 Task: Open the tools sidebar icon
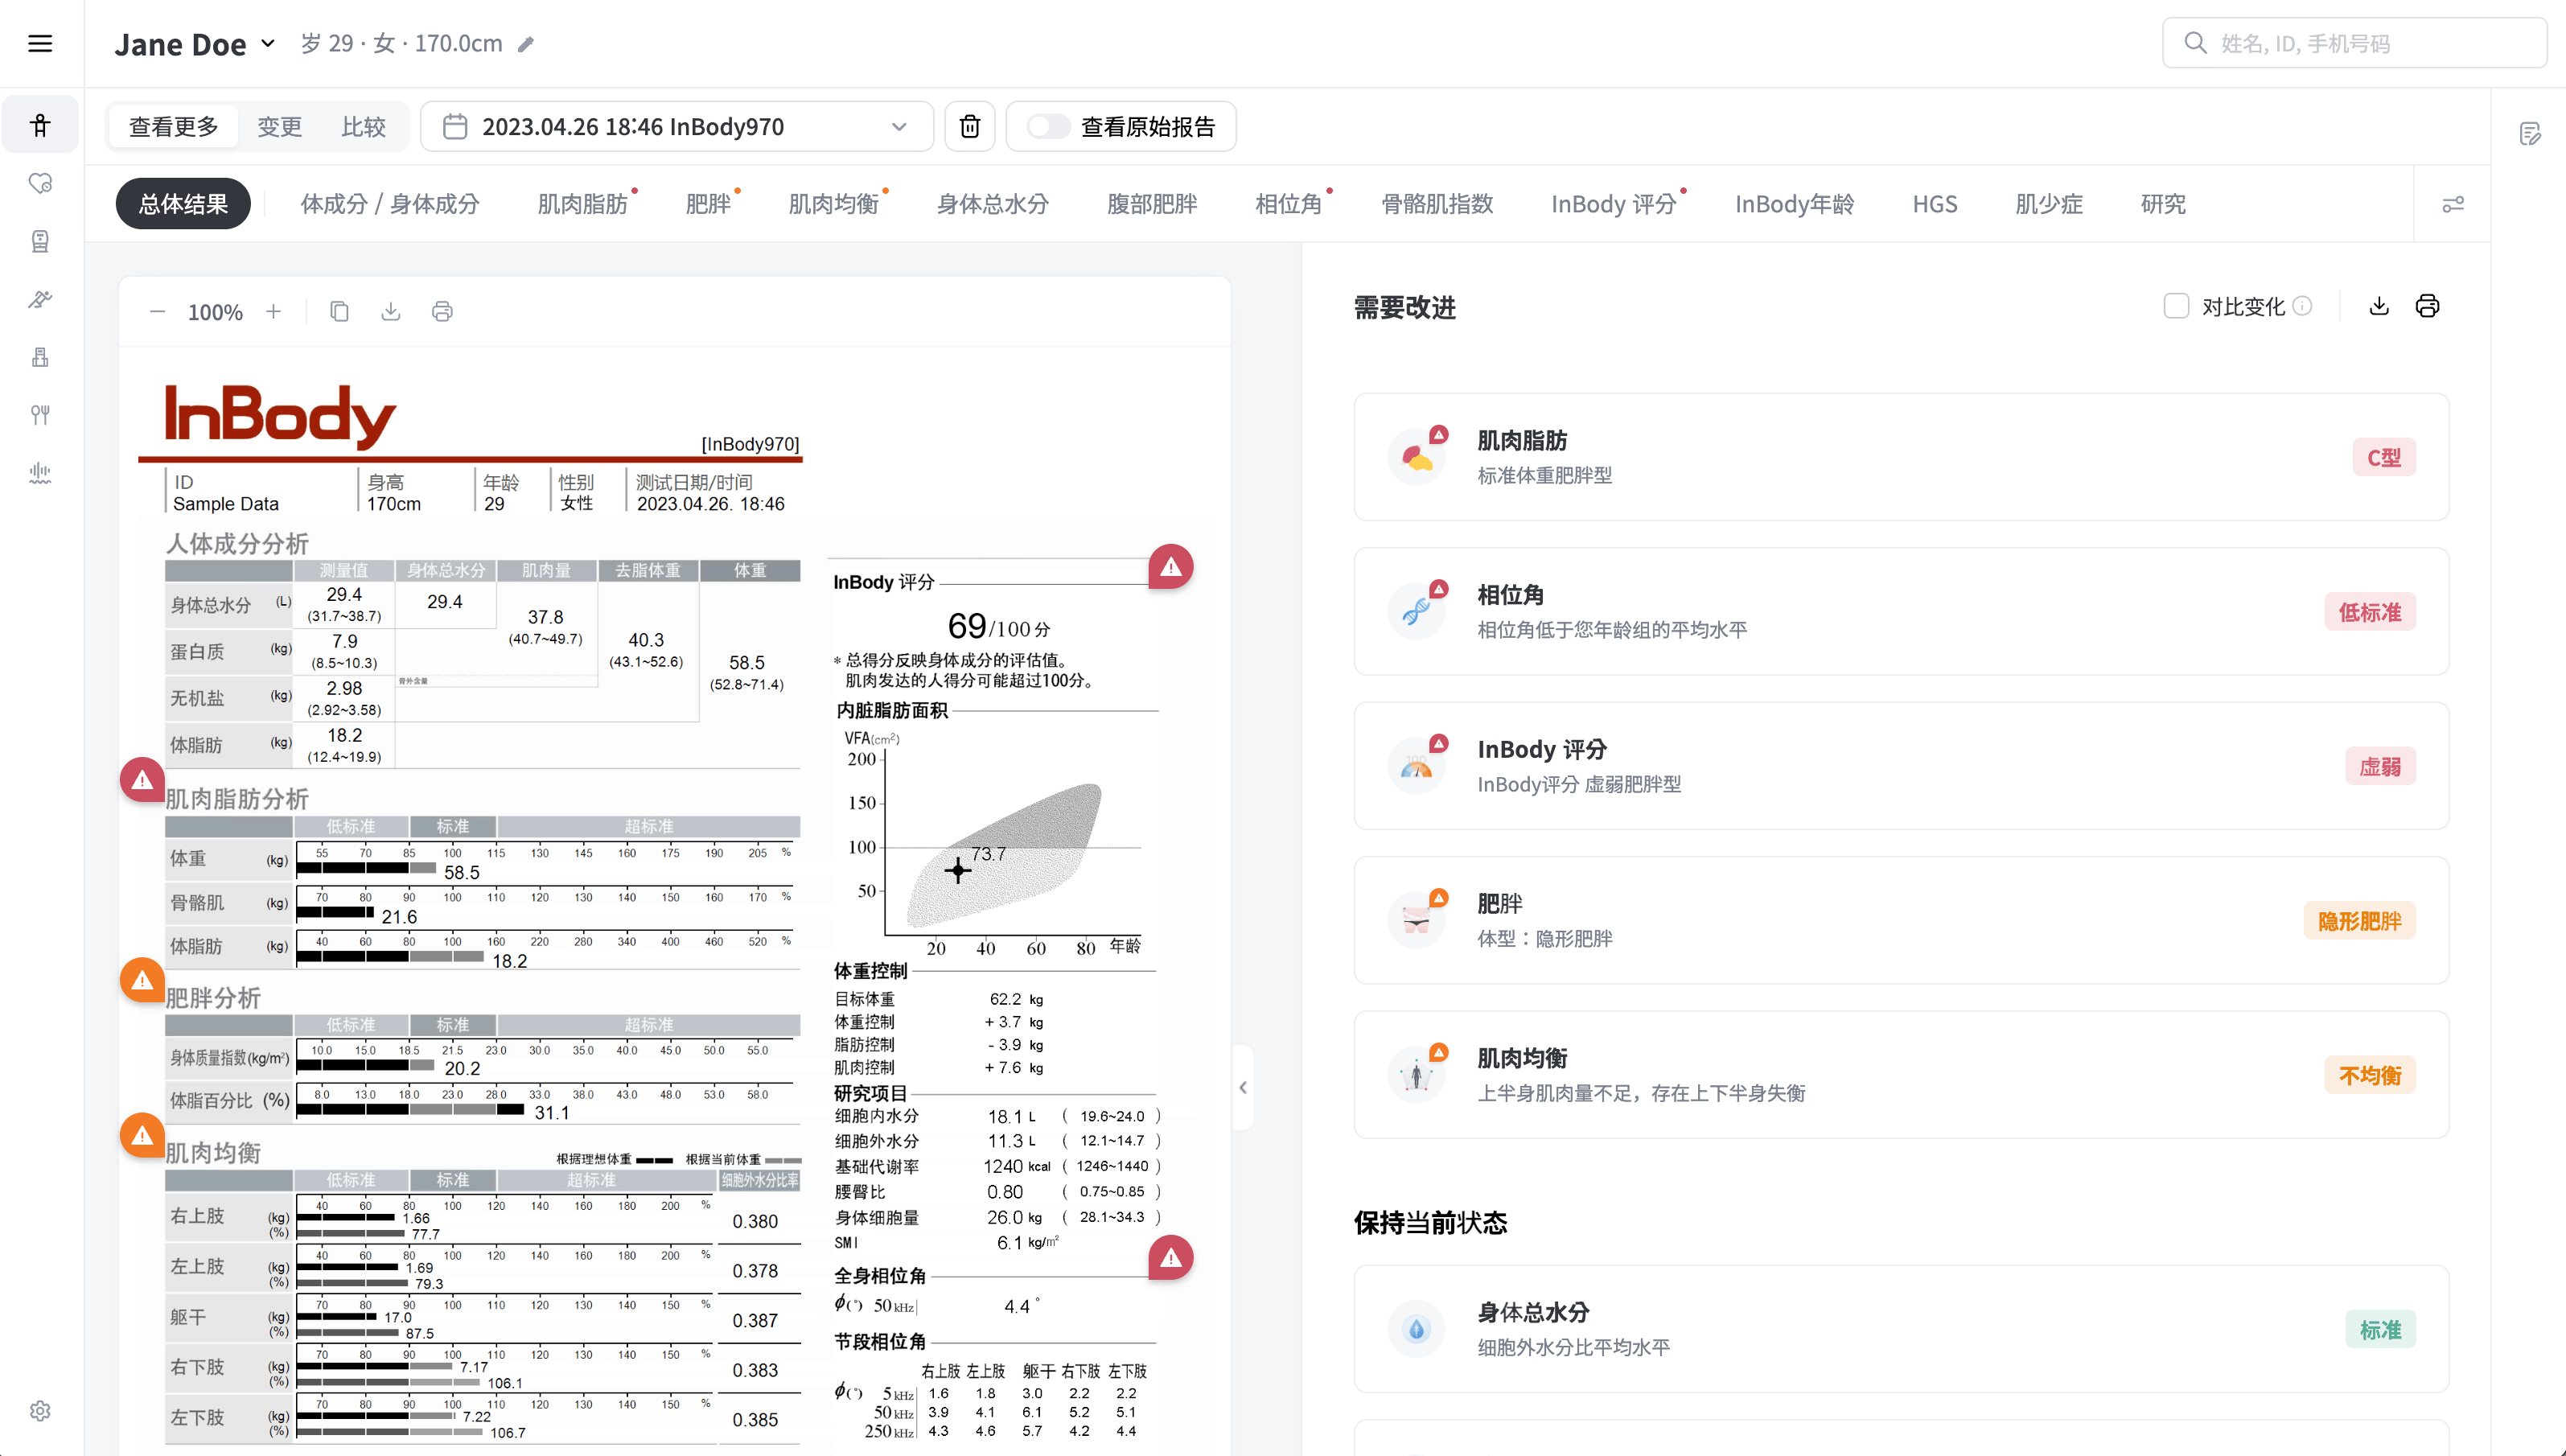click(x=40, y=299)
